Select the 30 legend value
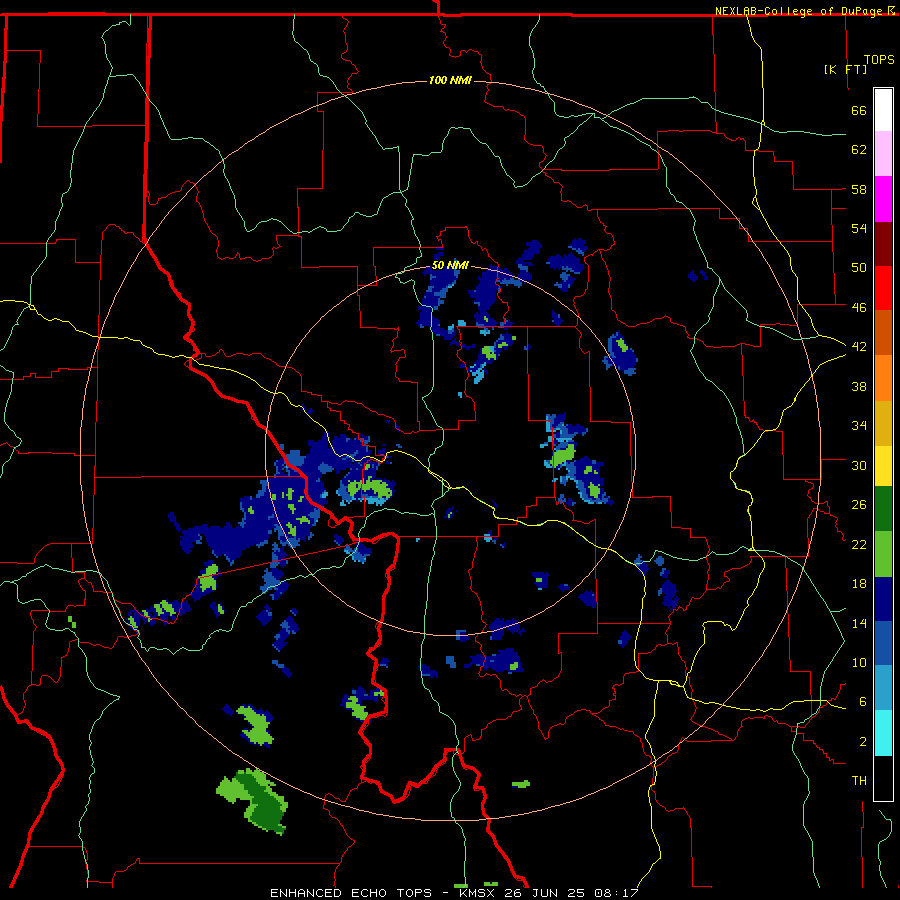 coord(859,465)
